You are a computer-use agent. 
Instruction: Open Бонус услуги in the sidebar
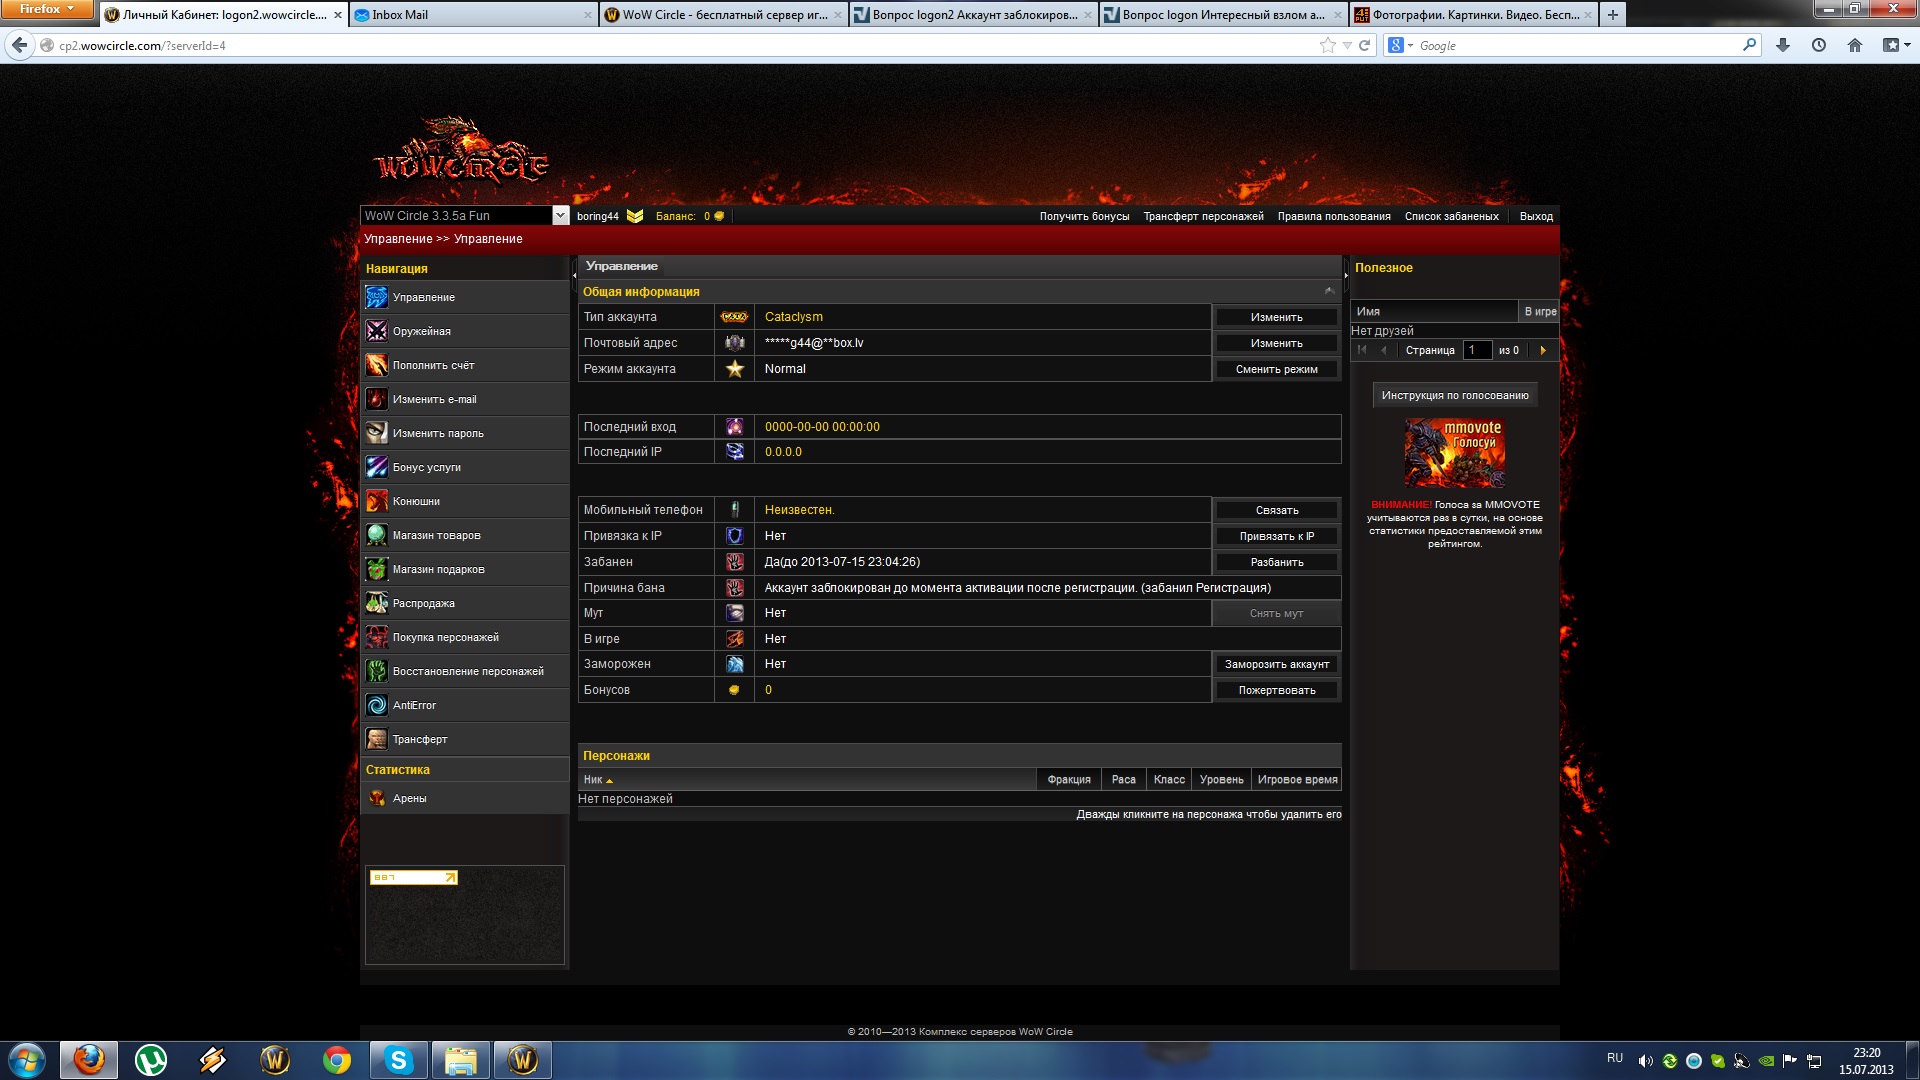tap(464, 467)
